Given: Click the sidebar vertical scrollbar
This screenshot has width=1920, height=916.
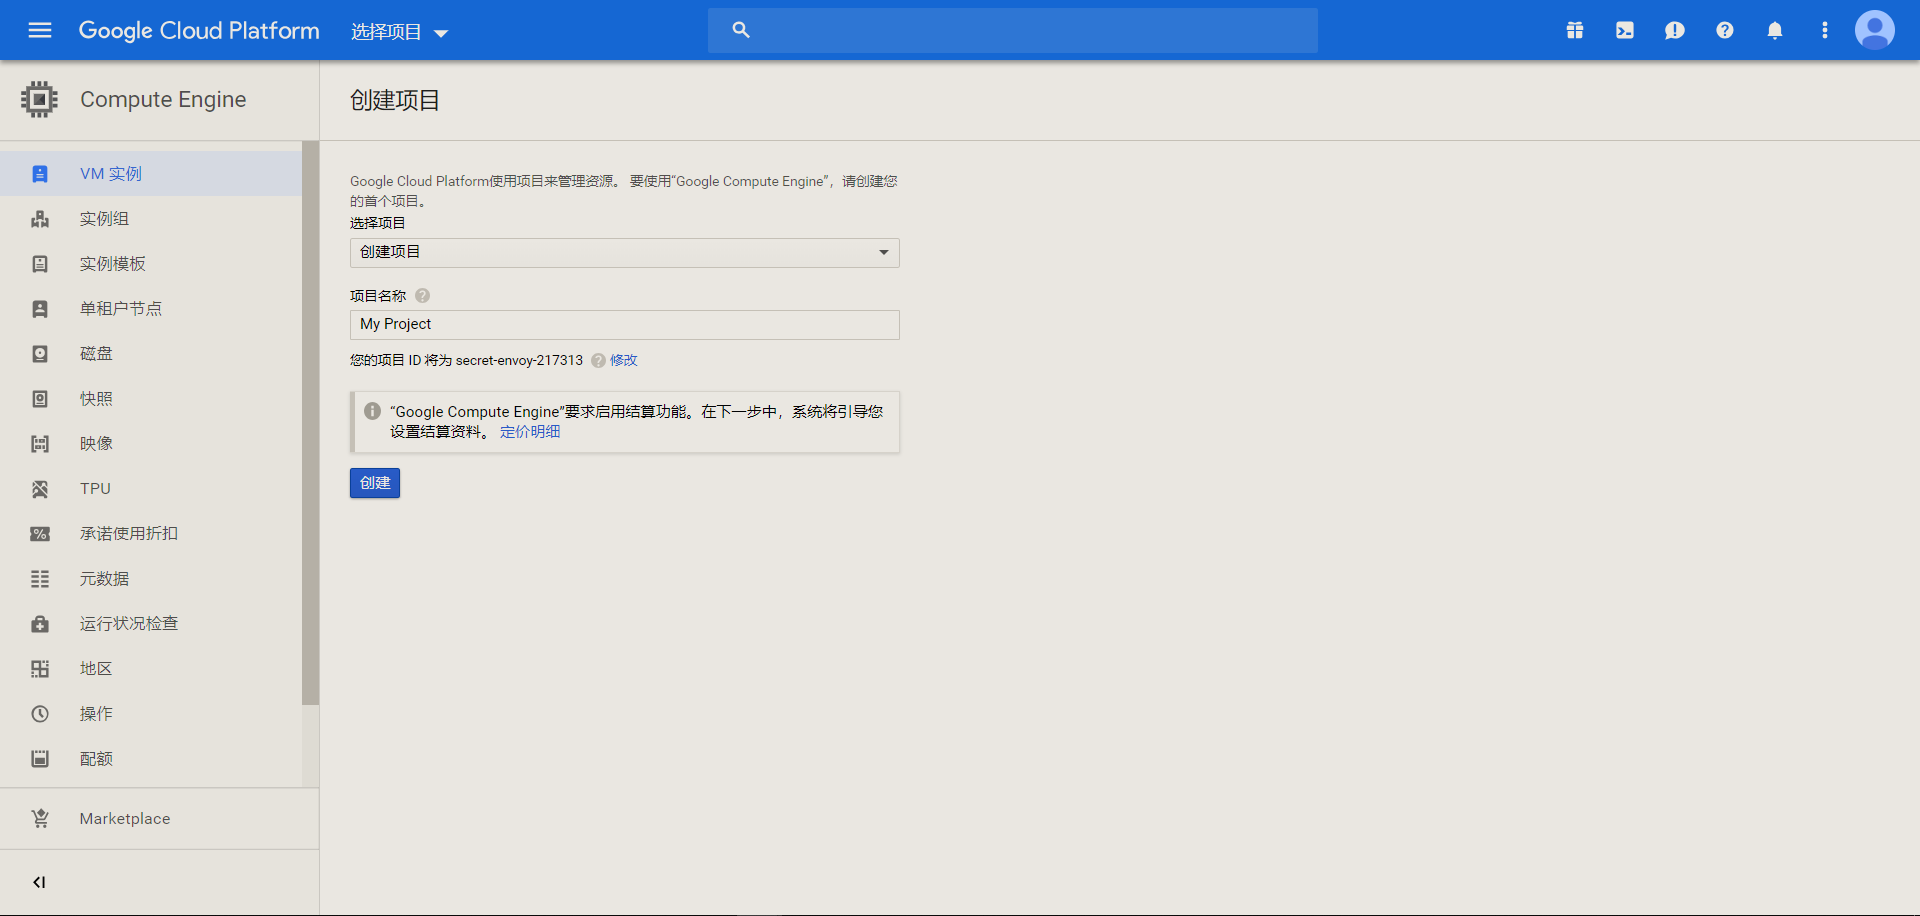Looking at the screenshot, I should click(310, 423).
